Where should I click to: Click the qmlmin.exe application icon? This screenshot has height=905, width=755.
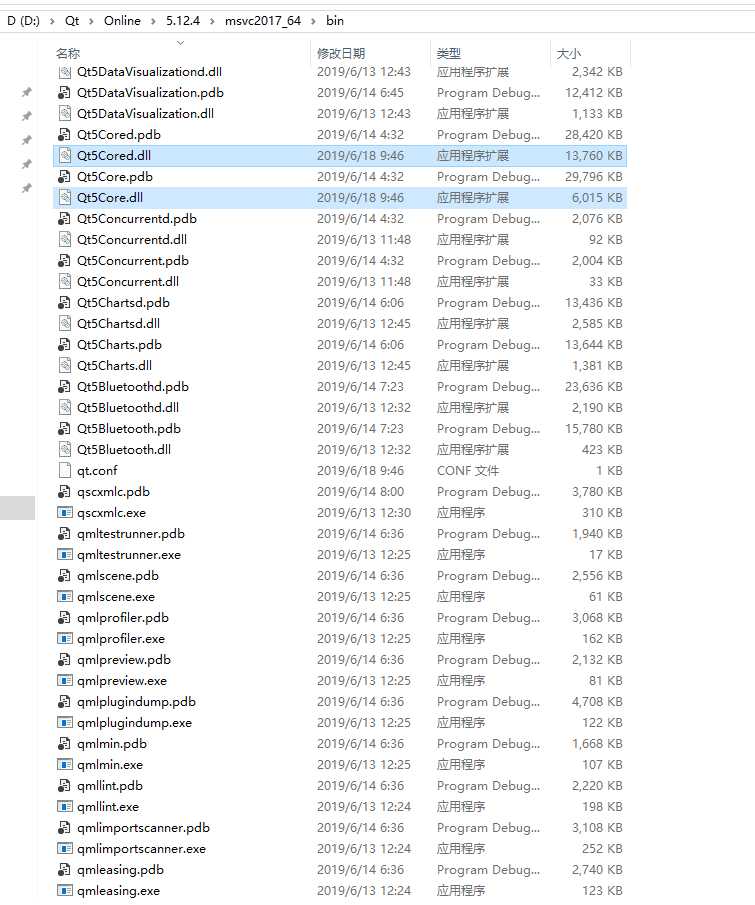coord(65,764)
